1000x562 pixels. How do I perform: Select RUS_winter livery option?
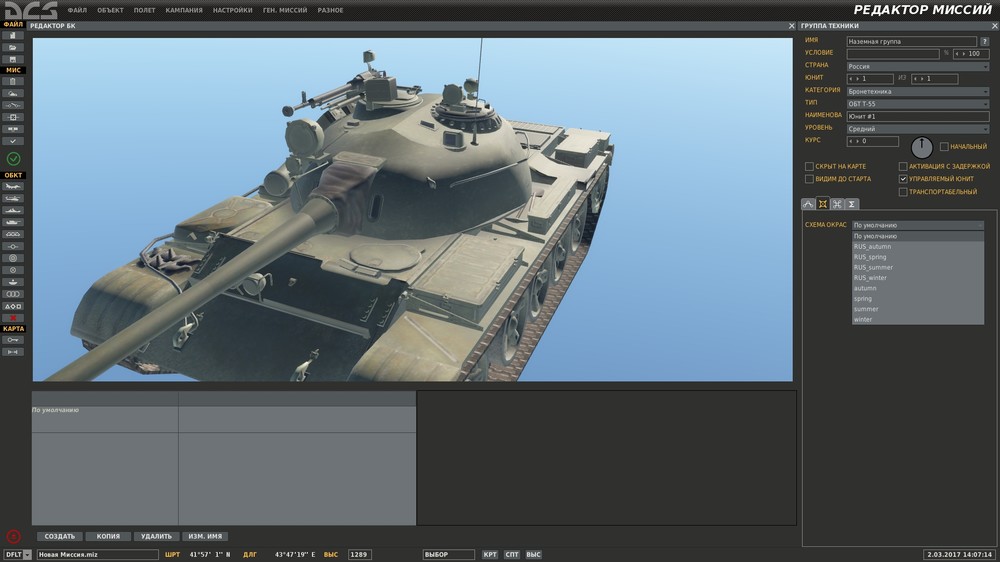pos(918,278)
